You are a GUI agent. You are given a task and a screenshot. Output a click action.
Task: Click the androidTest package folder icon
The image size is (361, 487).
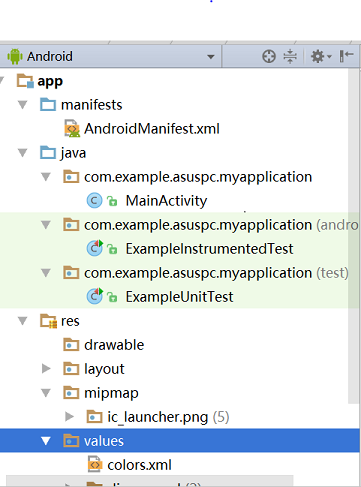(x=71, y=225)
